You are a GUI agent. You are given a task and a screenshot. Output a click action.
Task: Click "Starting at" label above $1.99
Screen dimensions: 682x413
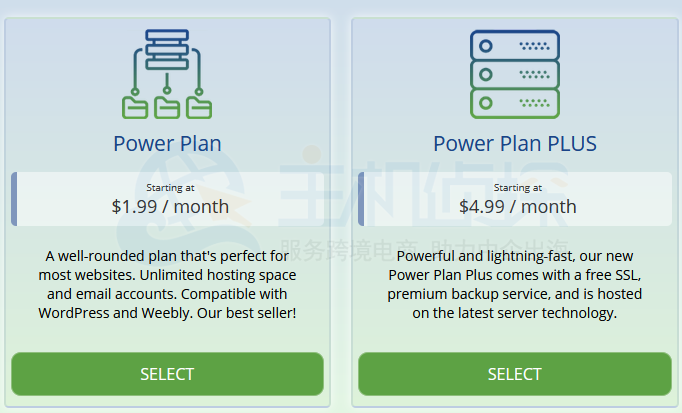pyautogui.click(x=170, y=187)
